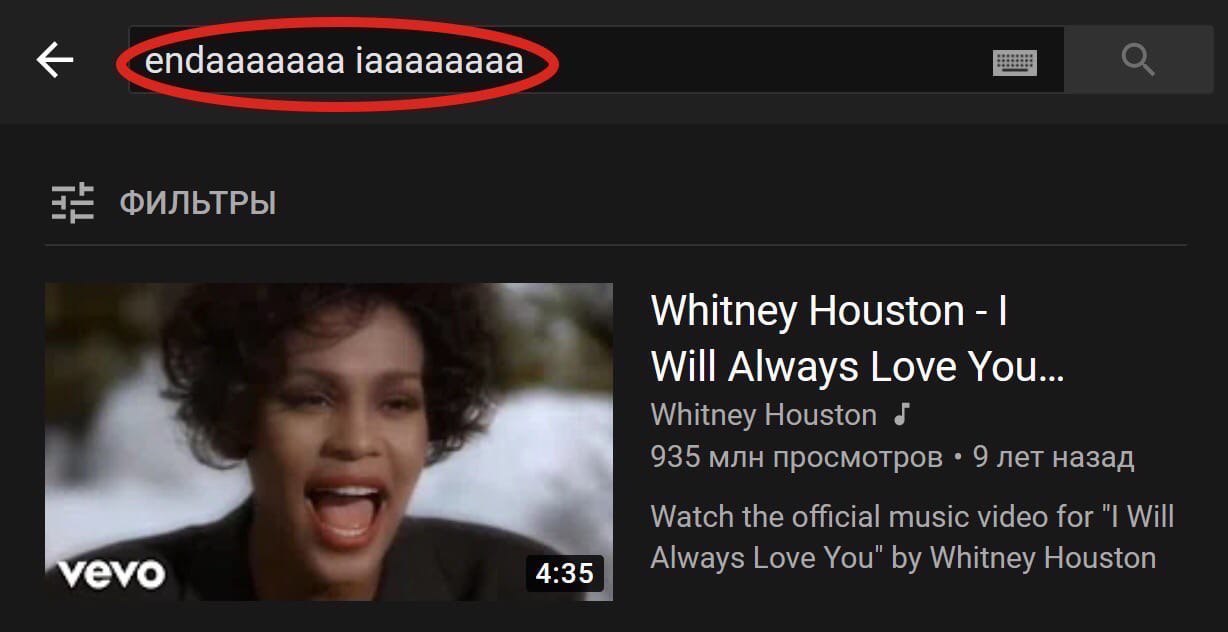Go back with the left arrow icon
The height and width of the screenshot is (632, 1228).
click(55, 61)
